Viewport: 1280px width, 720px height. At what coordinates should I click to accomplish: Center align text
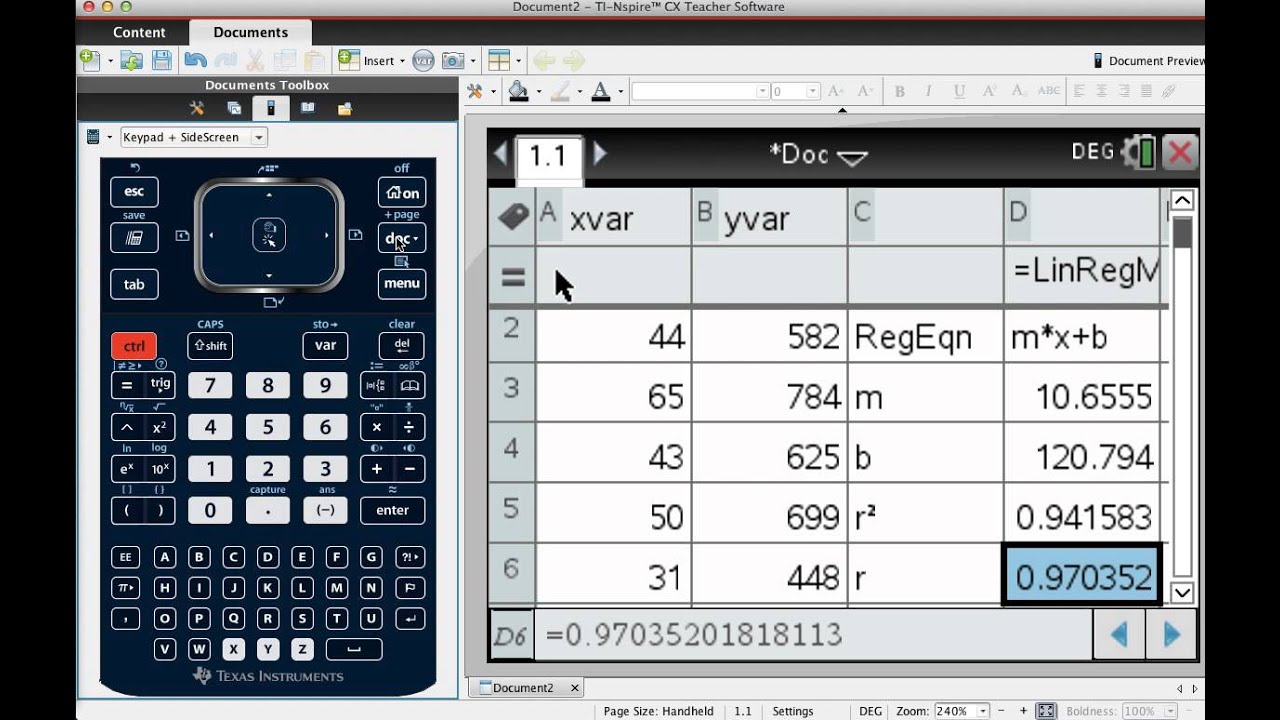pyautogui.click(x=1101, y=91)
